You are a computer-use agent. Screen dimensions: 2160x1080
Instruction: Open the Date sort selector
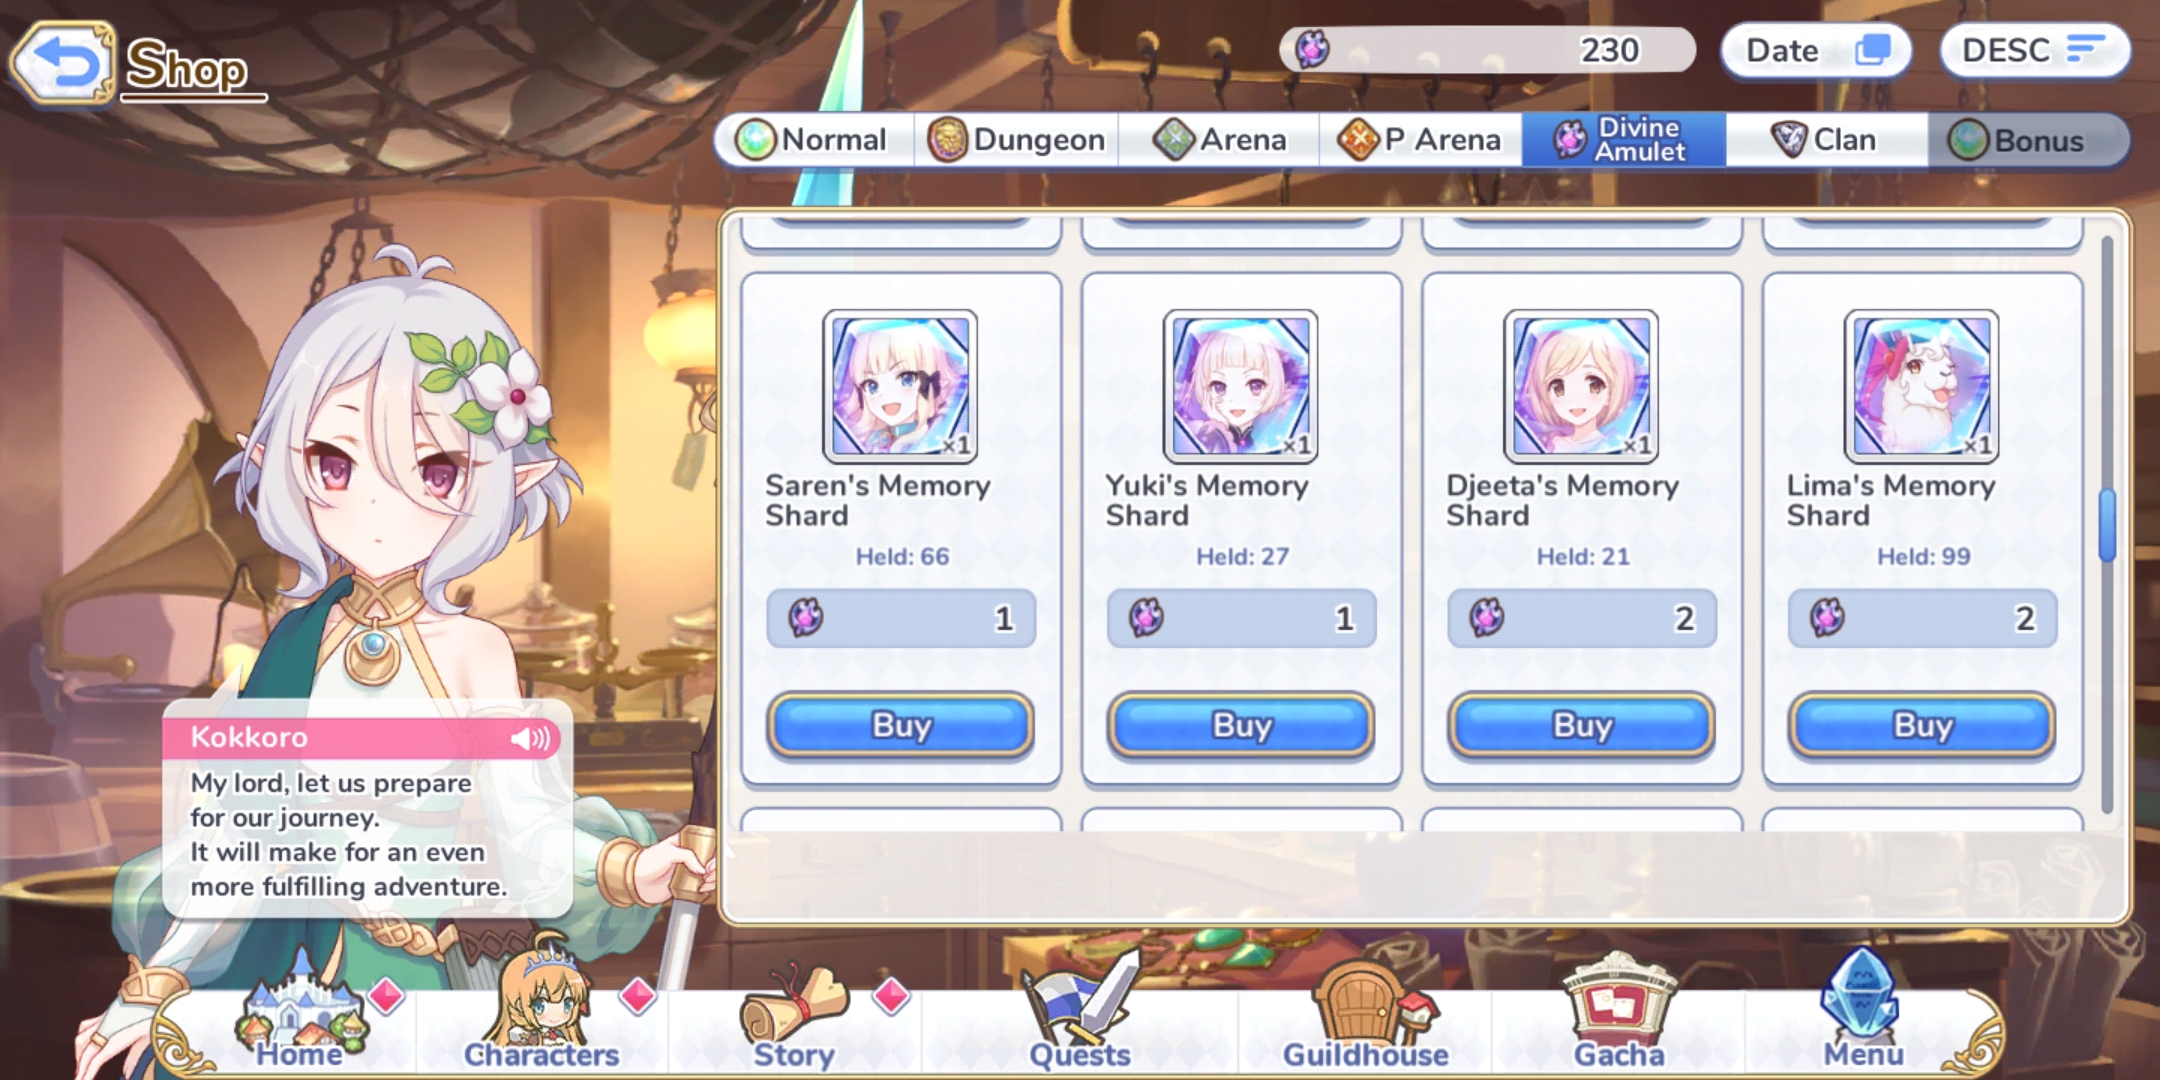1816,50
